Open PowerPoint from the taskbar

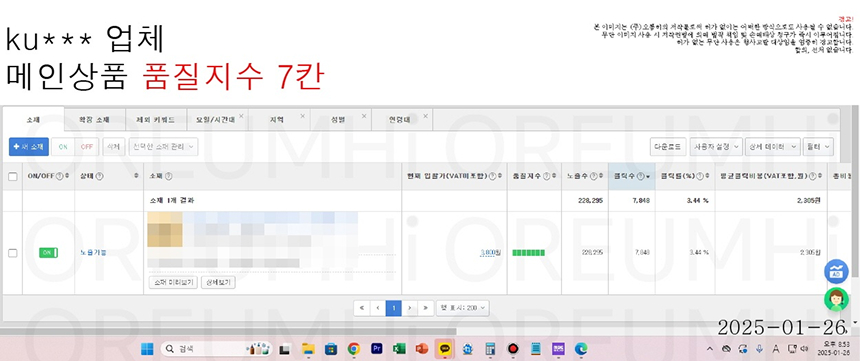pyautogui.click(x=422, y=348)
